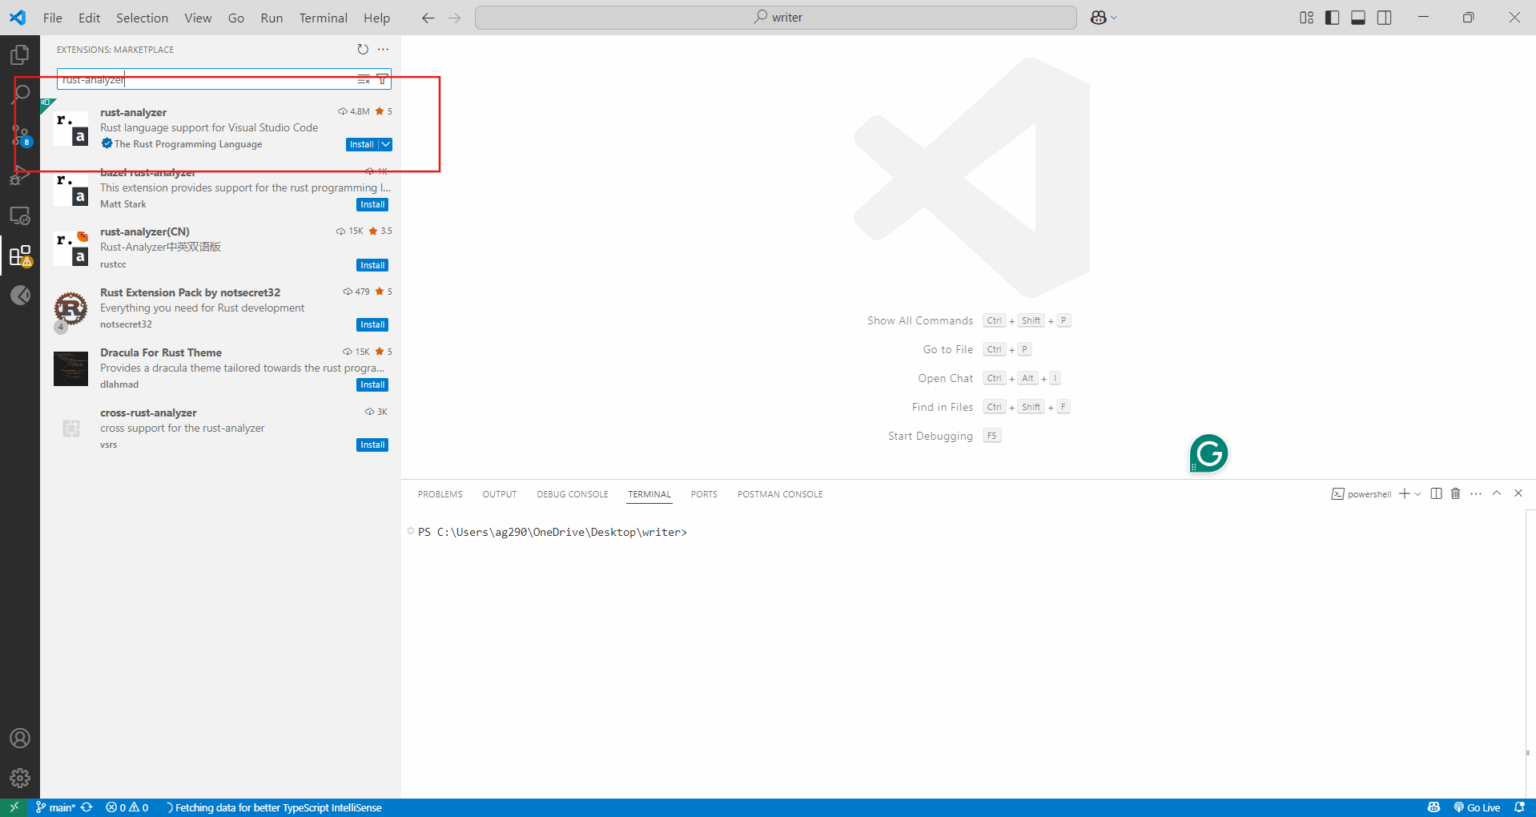Switch to the PROBLEMS tab
This screenshot has height=817, width=1536.
[440, 493]
